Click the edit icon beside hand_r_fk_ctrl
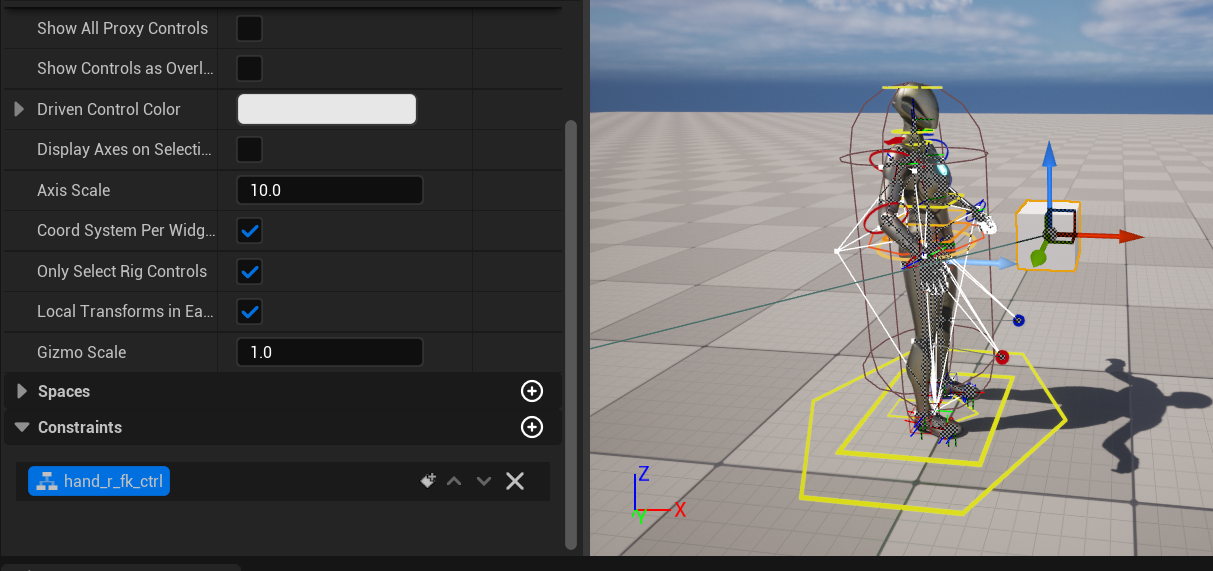Image resolution: width=1213 pixels, height=571 pixels. pos(427,481)
